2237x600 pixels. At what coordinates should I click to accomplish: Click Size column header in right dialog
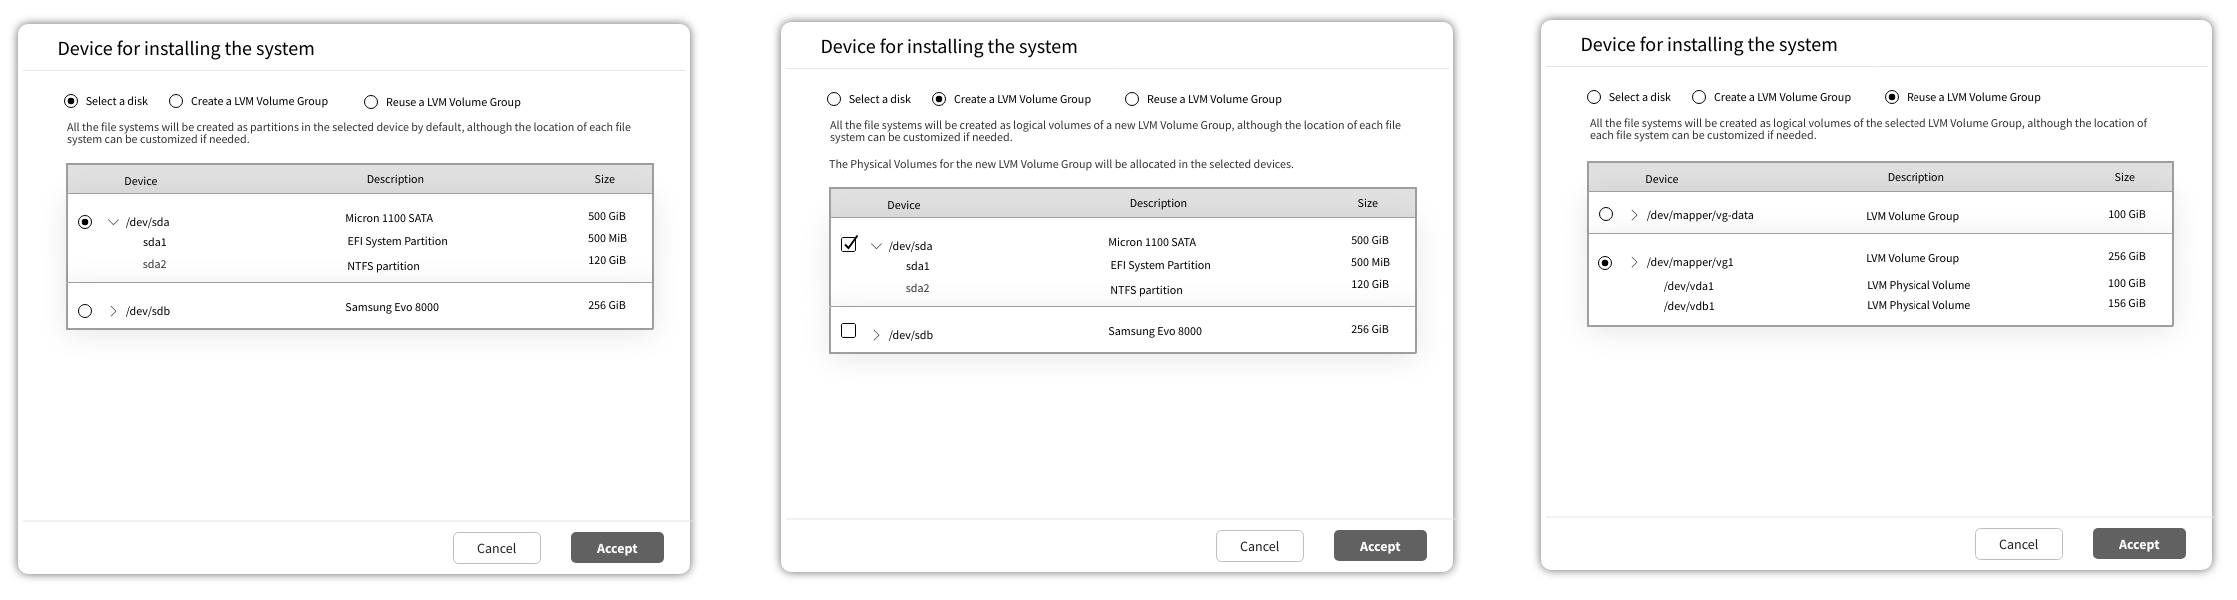pos(2125,177)
